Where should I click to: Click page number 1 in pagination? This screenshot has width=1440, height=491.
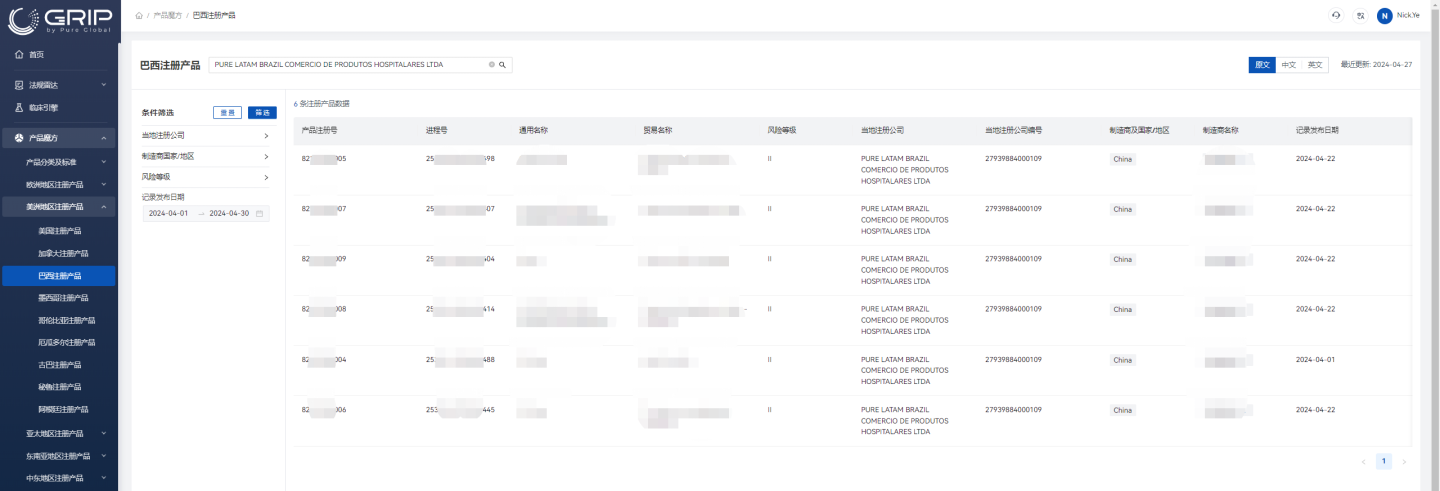1384,461
